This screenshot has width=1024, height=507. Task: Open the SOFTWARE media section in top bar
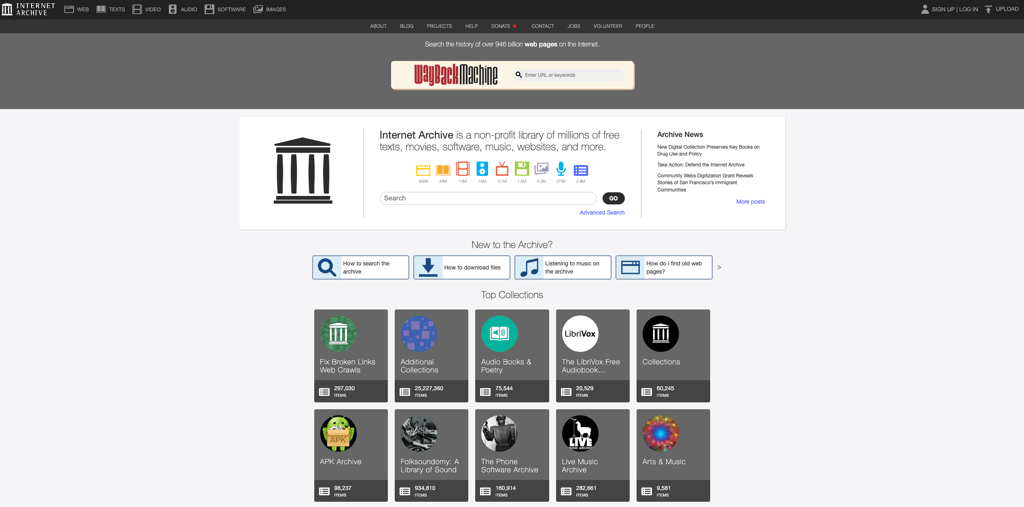coord(225,9)
